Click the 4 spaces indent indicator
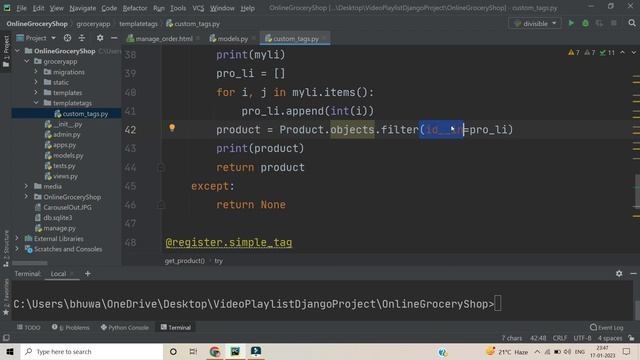The height and width of the screenshot is (360, 640). (610, 338)
